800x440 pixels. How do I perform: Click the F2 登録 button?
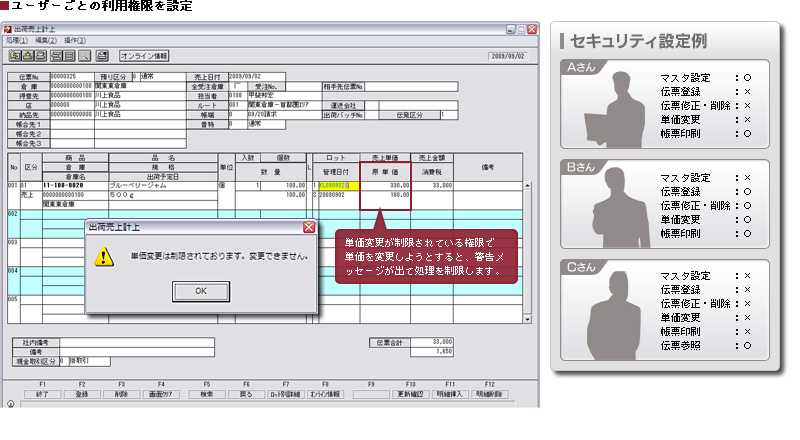[82, 395]
